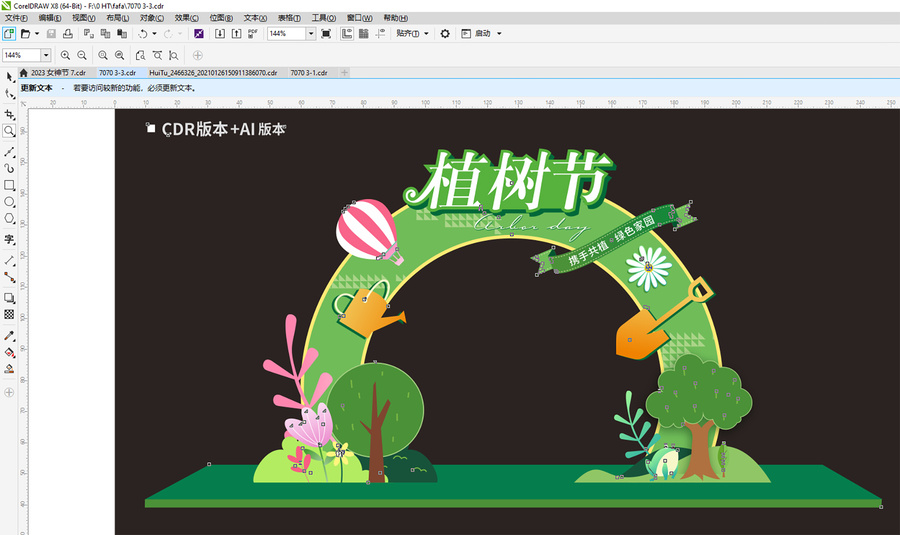Image resolution: width=900 pixels, height=535 pixels.
Task: Select the Pick tool arrow
Action: click(9, 77)
